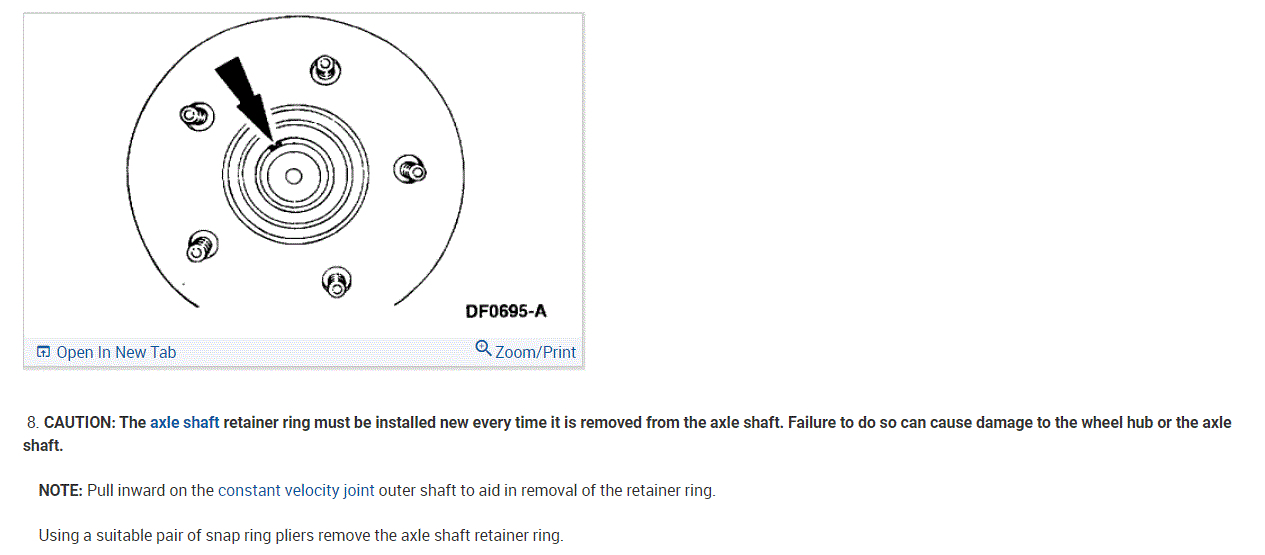Open the diagram via 'Open In New Tab' text
The image size is (1265, 555).
click(116, 352)
